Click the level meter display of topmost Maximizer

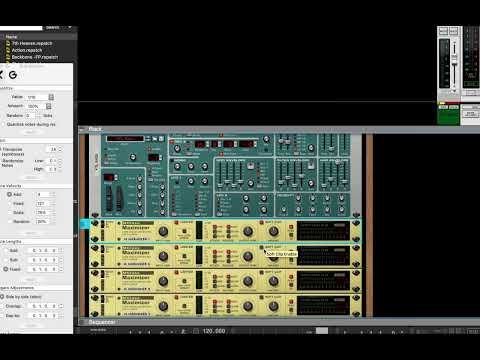pyautogui.click(x=323, y=231)
